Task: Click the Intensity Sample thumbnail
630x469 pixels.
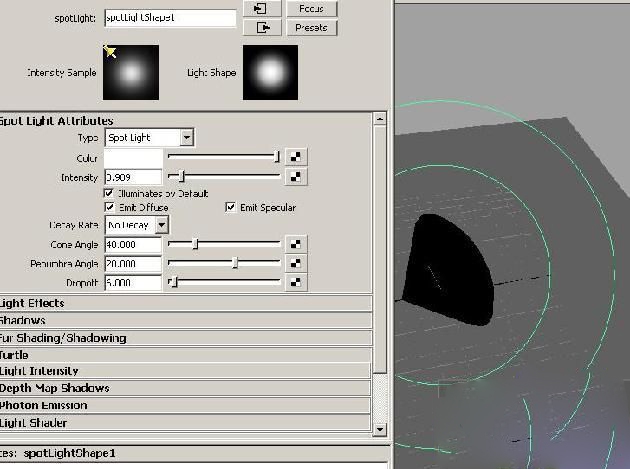Action: 131,72
